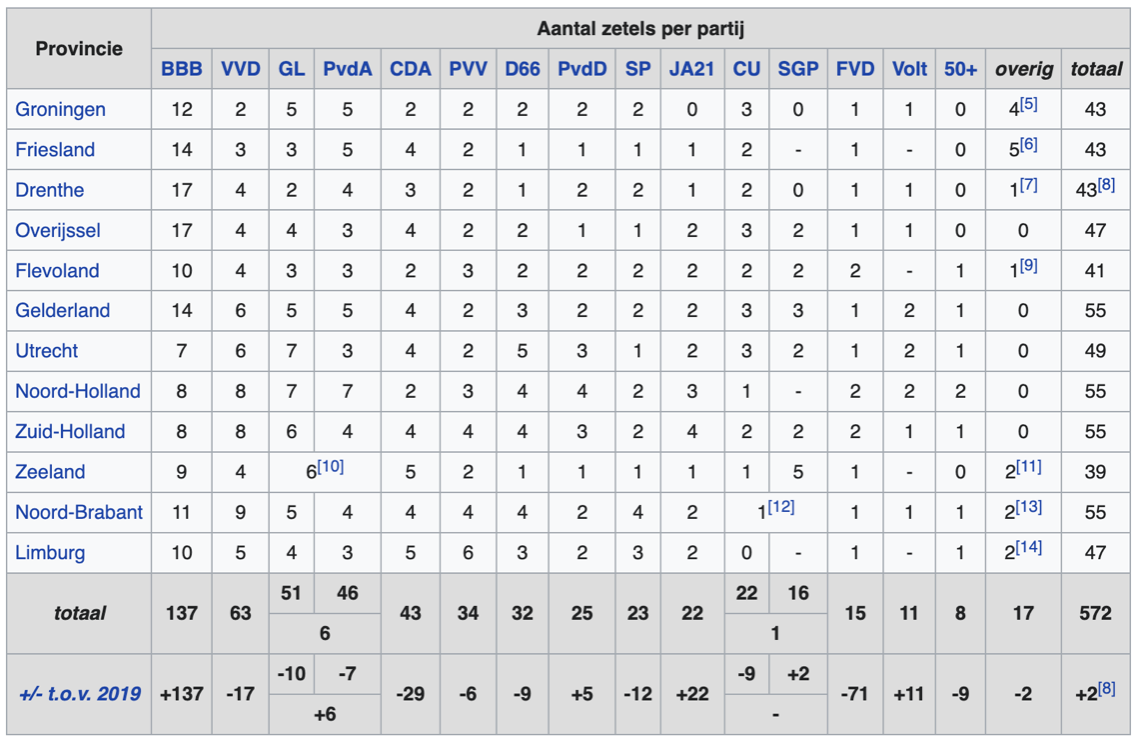This screenshot has width=1136, height=744.
Task: Open footnote 10 in Zeeland row
Action: (x=330, y=466)
